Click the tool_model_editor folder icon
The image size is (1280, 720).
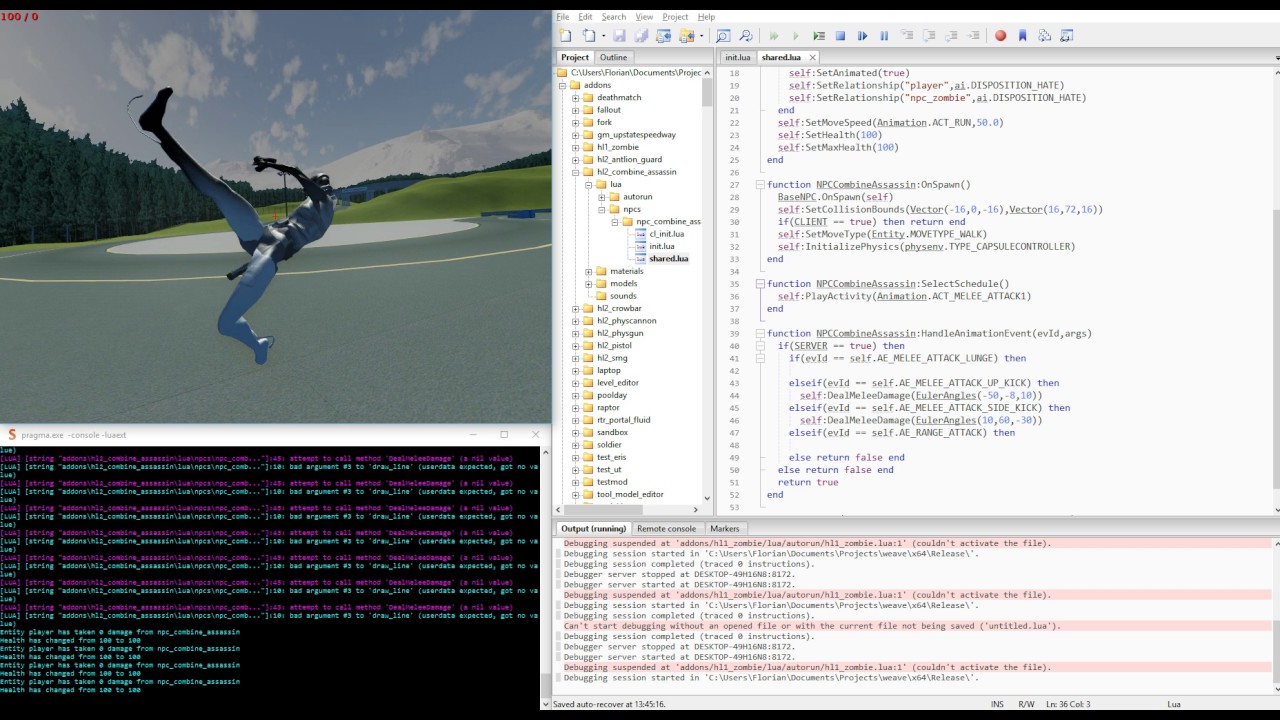pos(588,494)
